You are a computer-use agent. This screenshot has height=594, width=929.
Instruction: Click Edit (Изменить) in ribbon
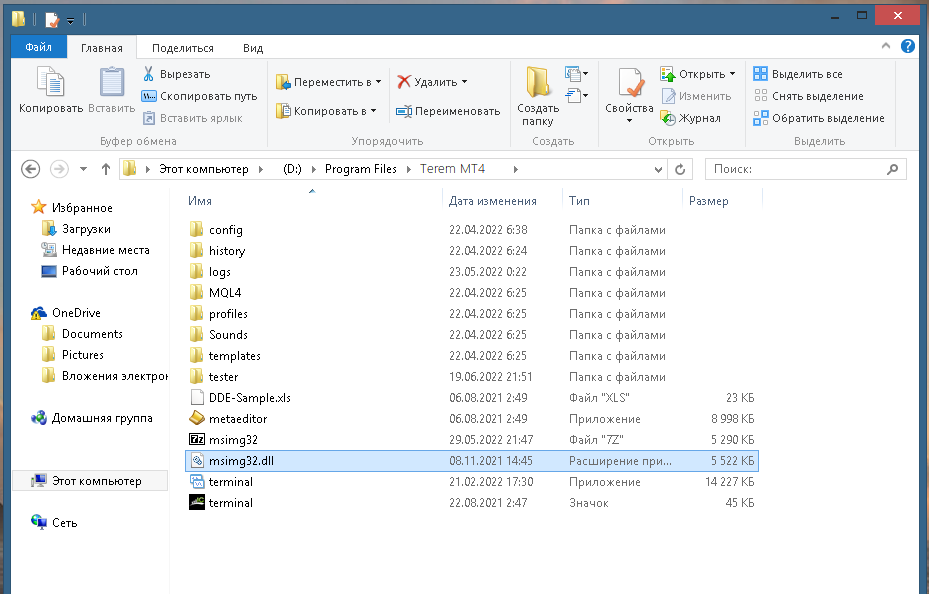(x=696, y=96)
